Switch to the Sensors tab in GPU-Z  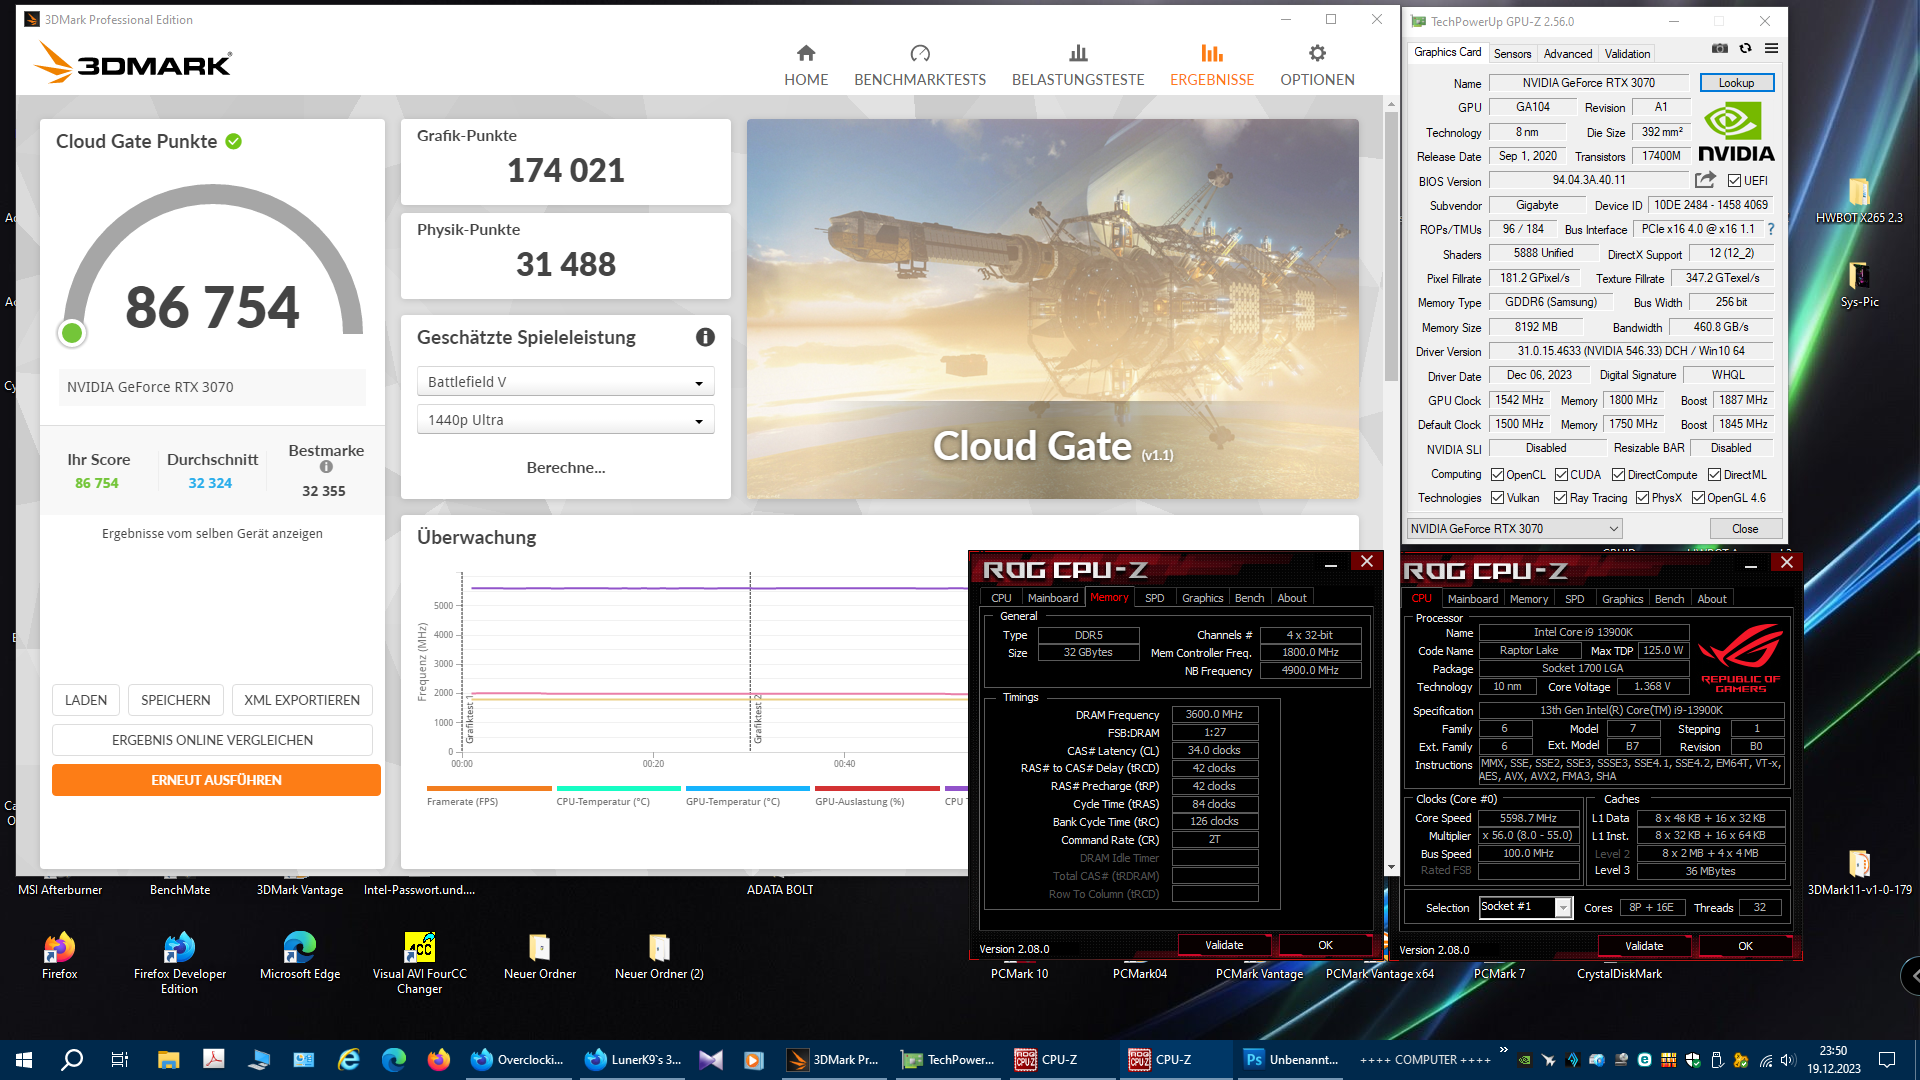(1512, 54)
